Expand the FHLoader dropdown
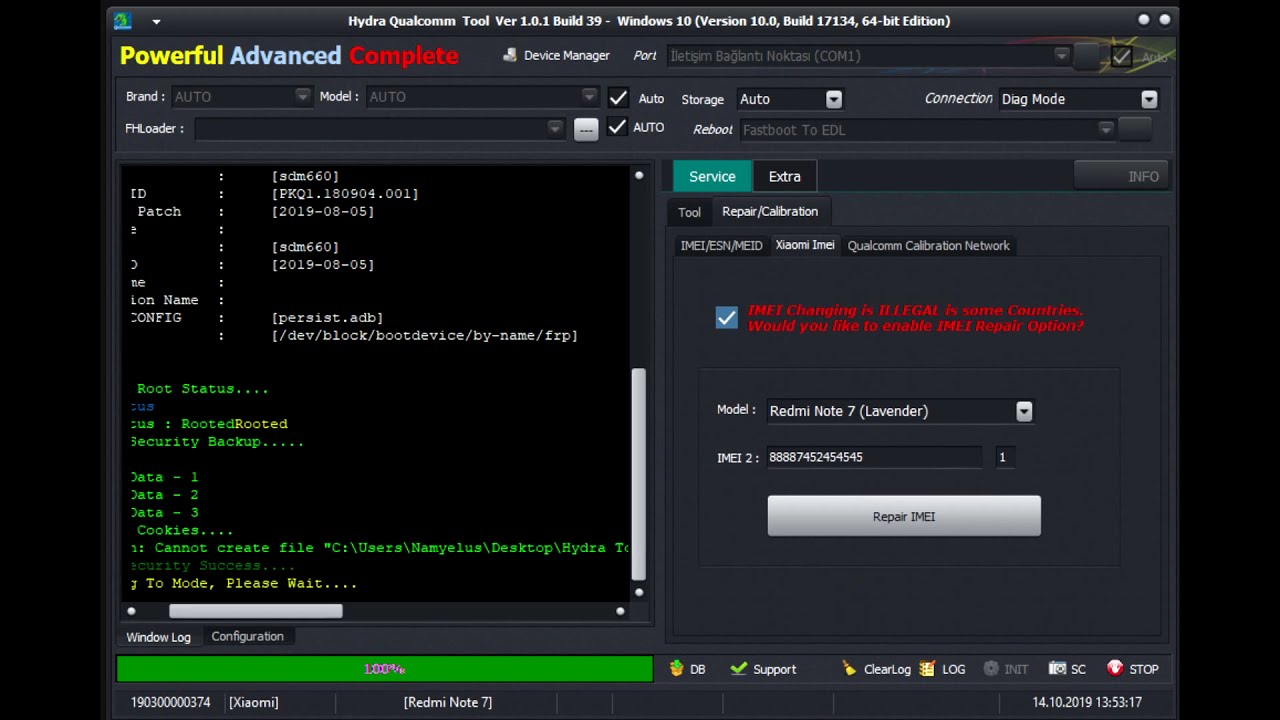This screenshot has height=720, width=1280. [x=555, y=128]
